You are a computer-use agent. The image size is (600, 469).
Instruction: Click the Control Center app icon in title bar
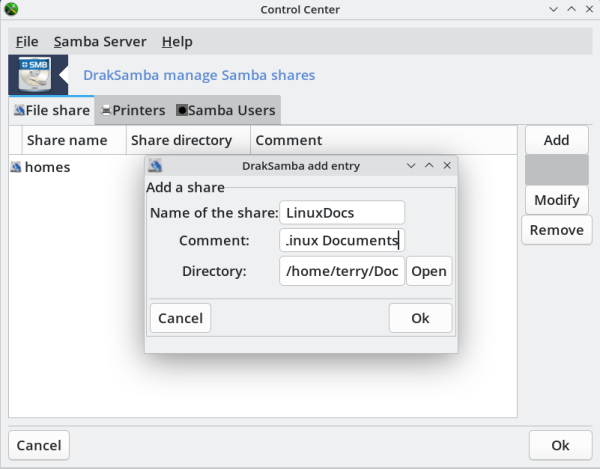pyautogui.click(x=11, y=9)
